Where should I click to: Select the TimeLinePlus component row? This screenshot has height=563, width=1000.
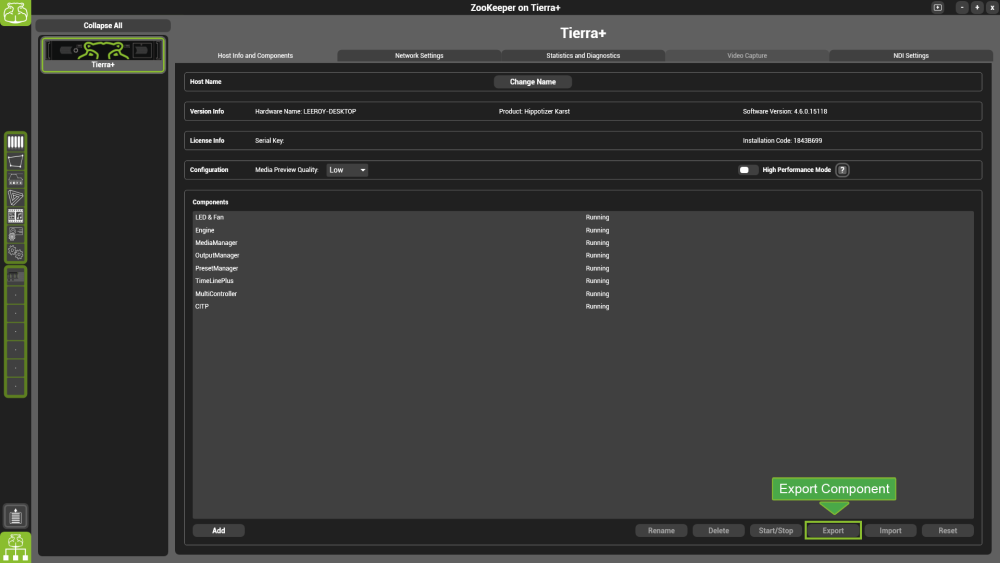[583, 281]
